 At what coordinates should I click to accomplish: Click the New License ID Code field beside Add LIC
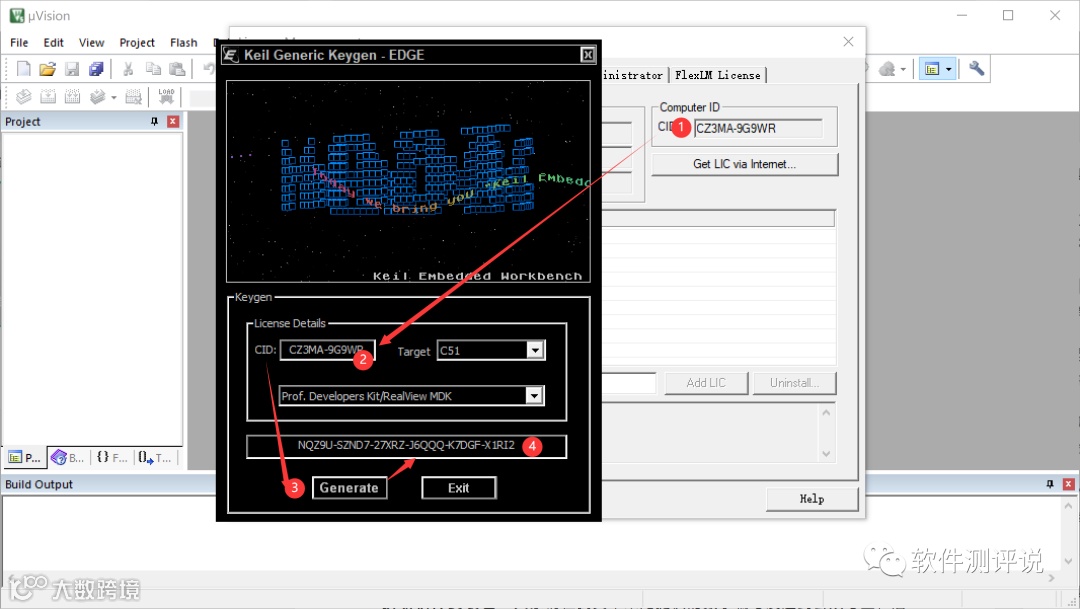click(x=629, y=383)
